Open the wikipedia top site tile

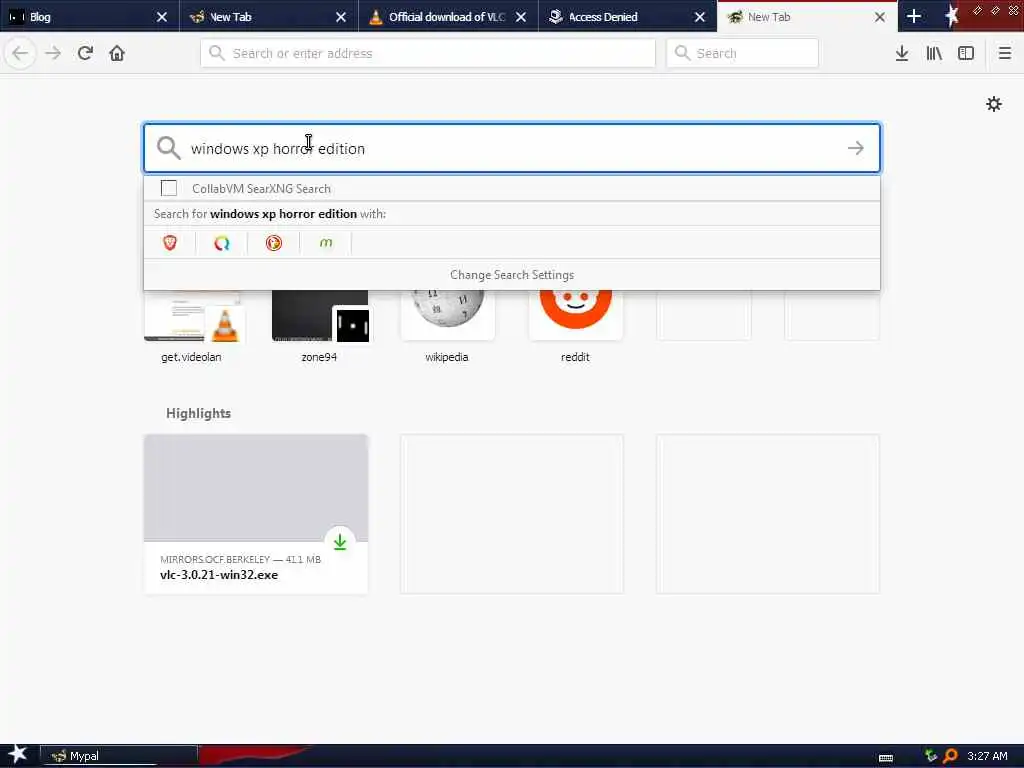click(447, 327)
